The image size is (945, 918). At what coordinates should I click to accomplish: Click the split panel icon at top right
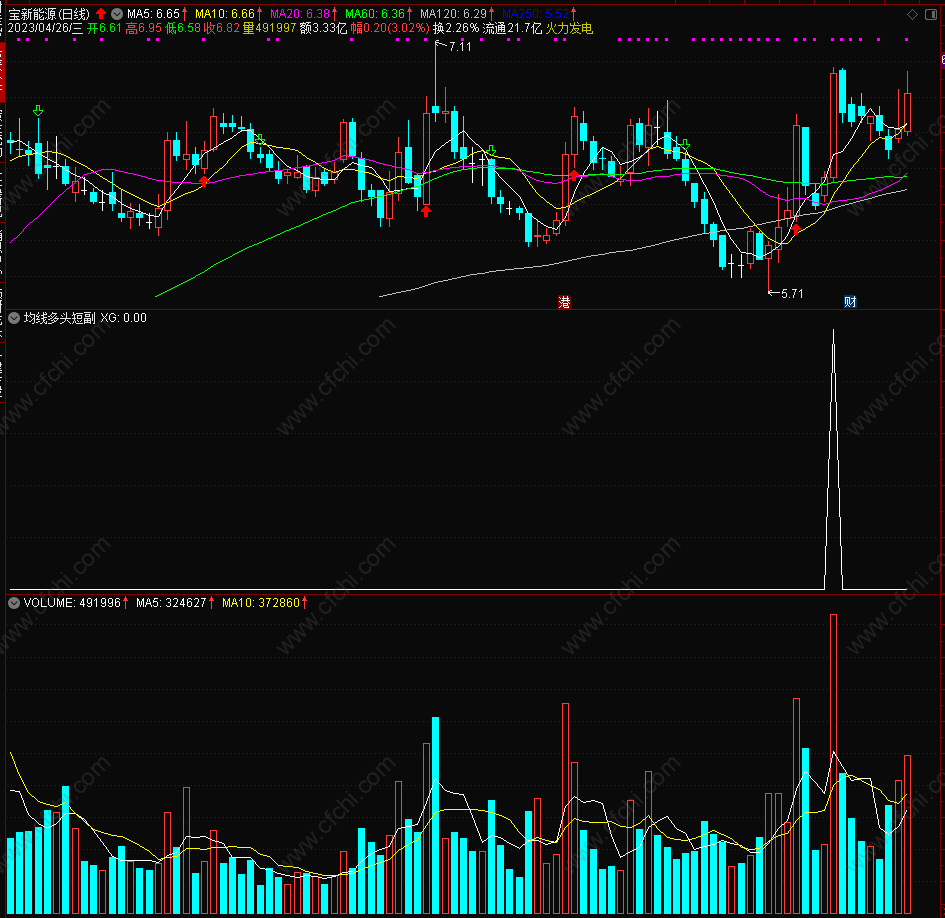point(931,14)
